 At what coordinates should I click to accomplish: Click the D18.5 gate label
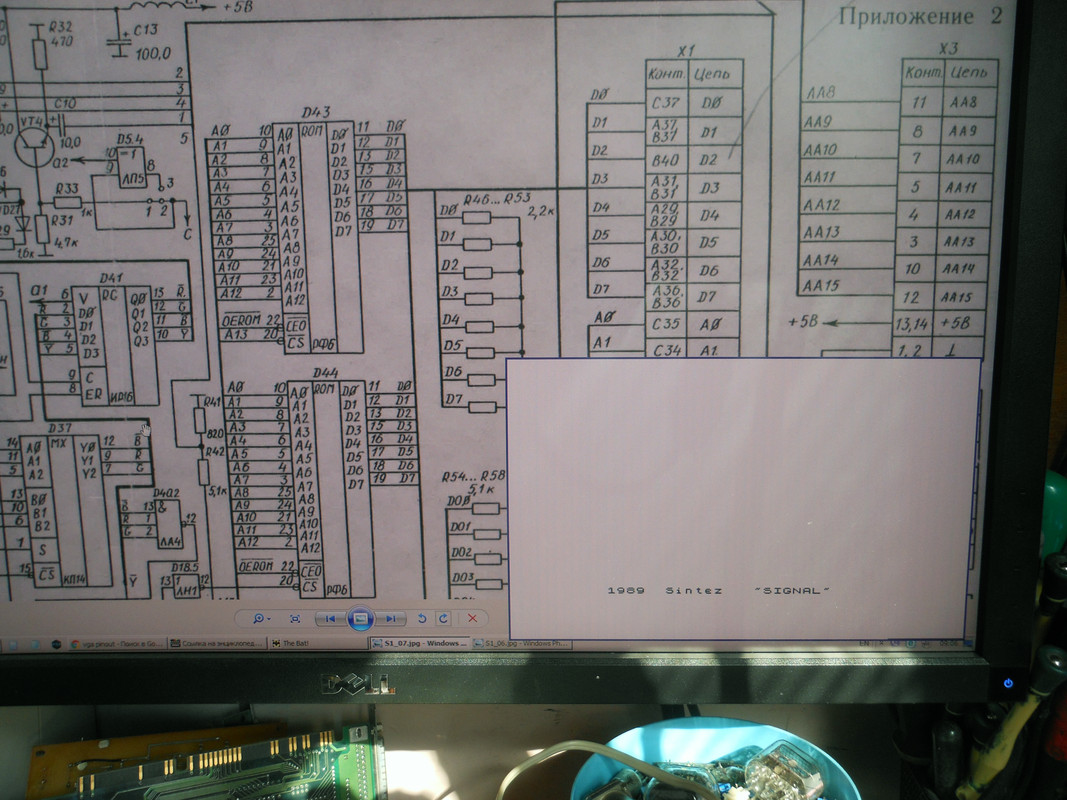(184, 567)
